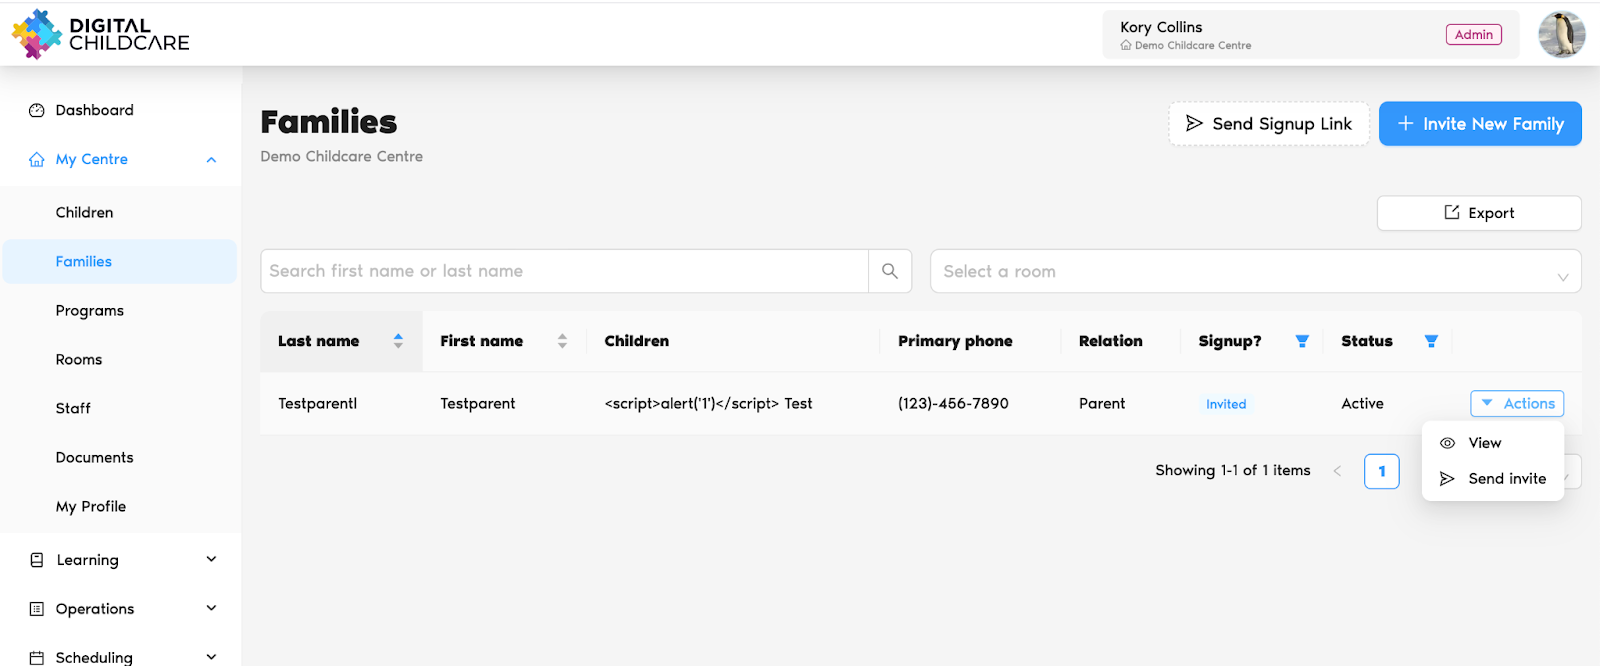This screenshot has width=1600, height=666.
Task: Click the phone number (123)-456-7890
Action: (953, 403)
